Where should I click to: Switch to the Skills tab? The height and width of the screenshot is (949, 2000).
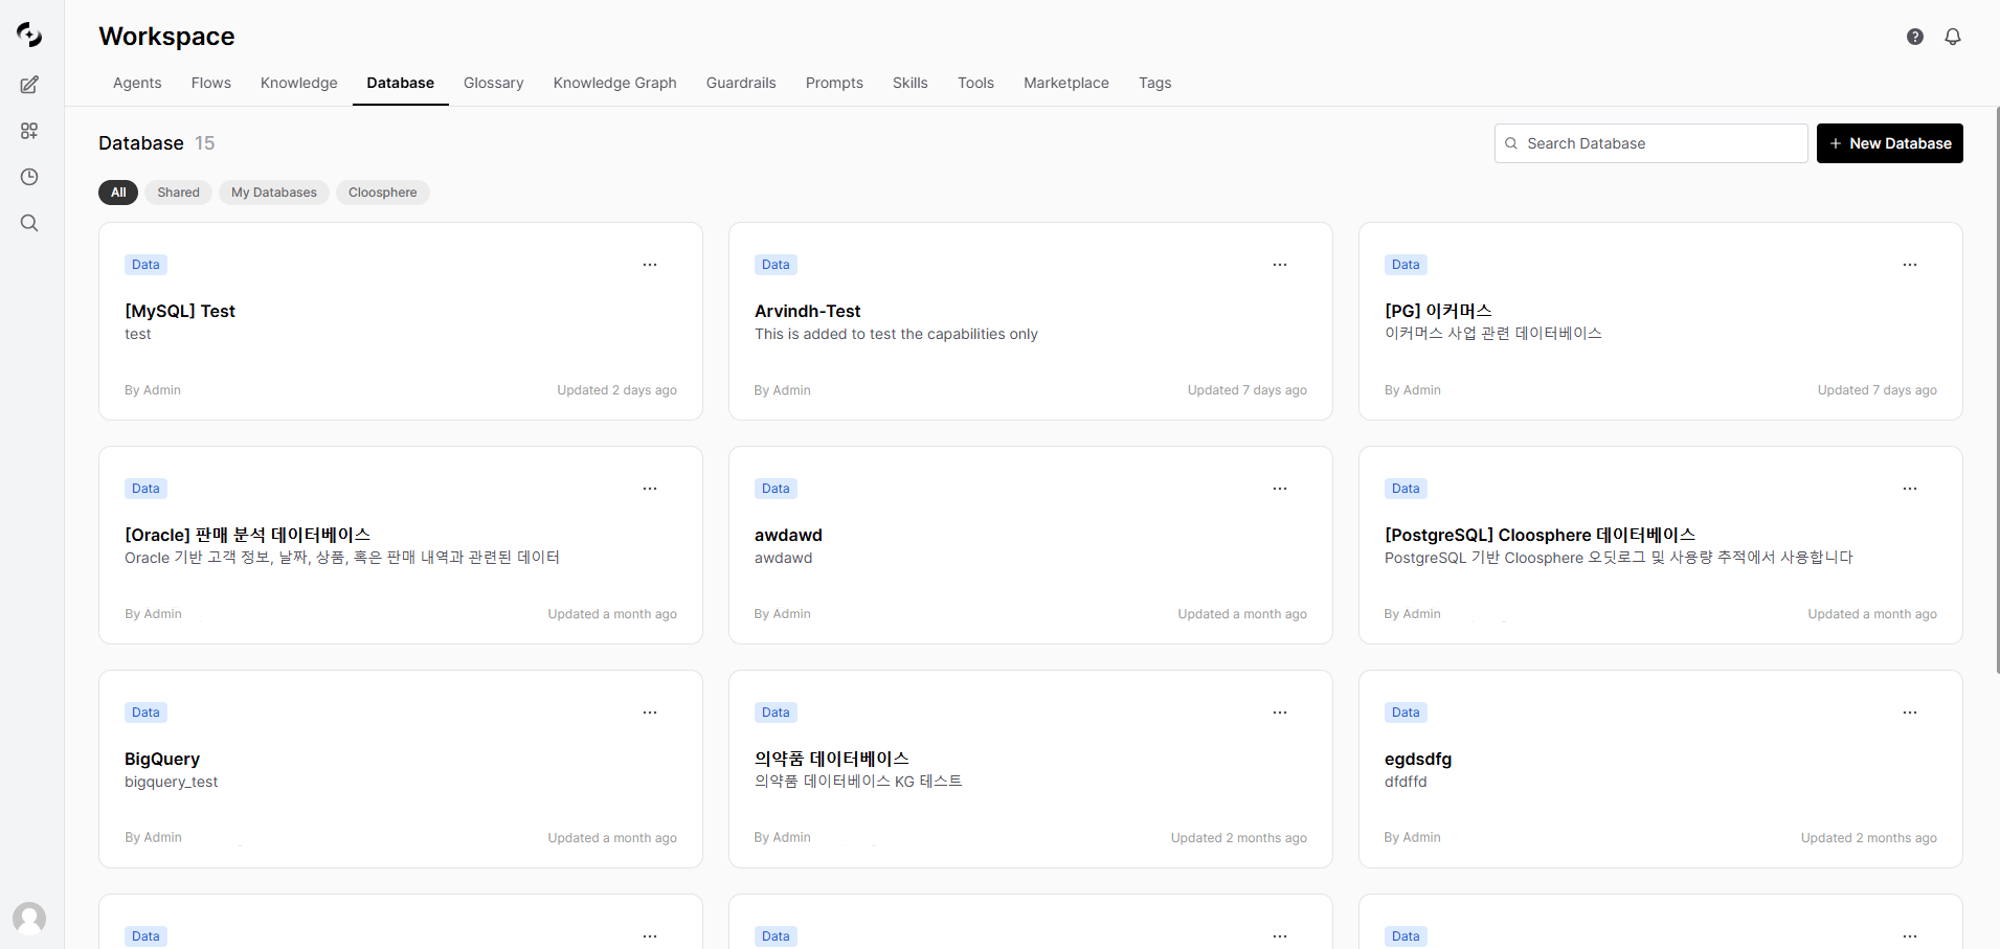[910, 83]
